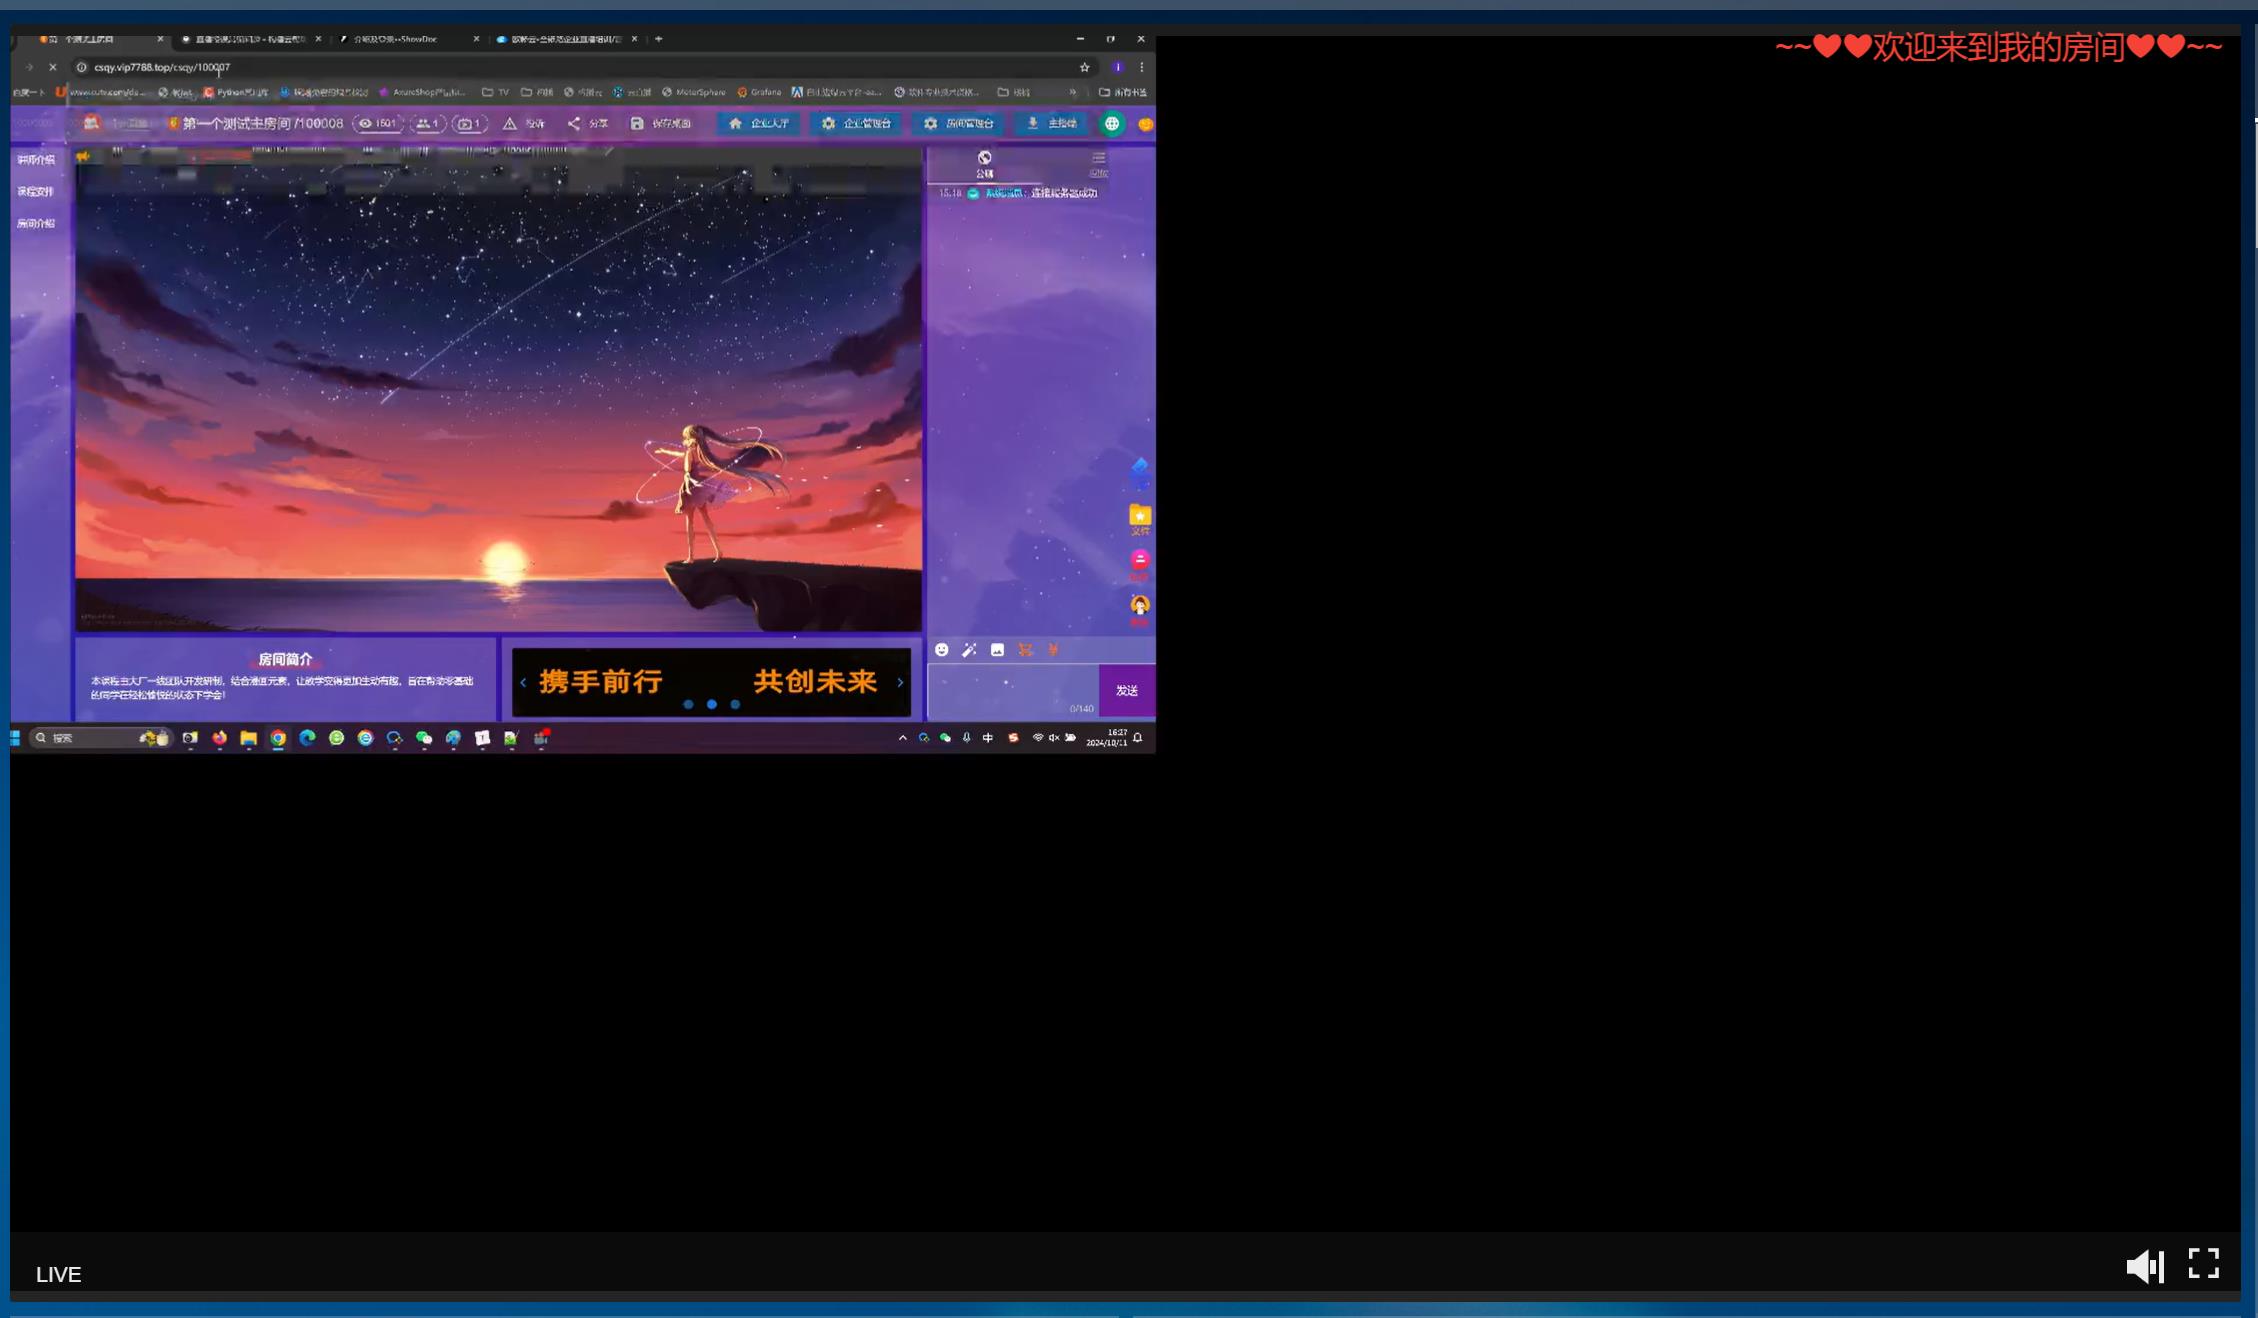Image resolution: width=2258 pixels, height=1318 pixels.
Task: Select the third banner carousel dot
Action: point(735,705)
